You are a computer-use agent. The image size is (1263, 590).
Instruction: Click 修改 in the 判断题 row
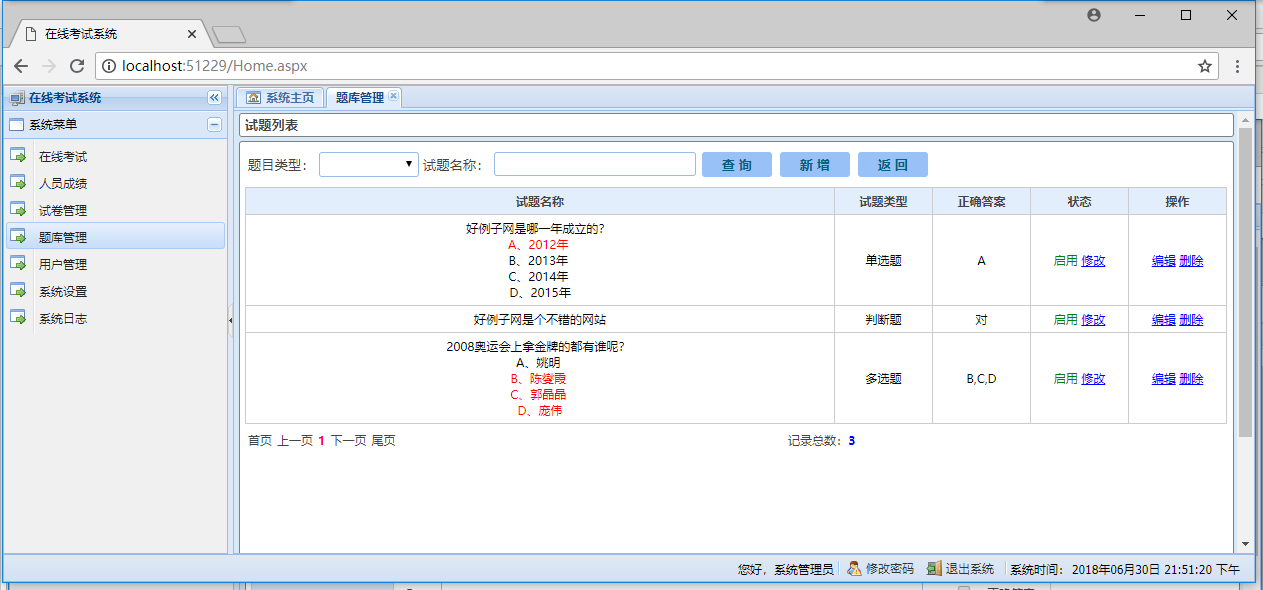point(1093,320)
